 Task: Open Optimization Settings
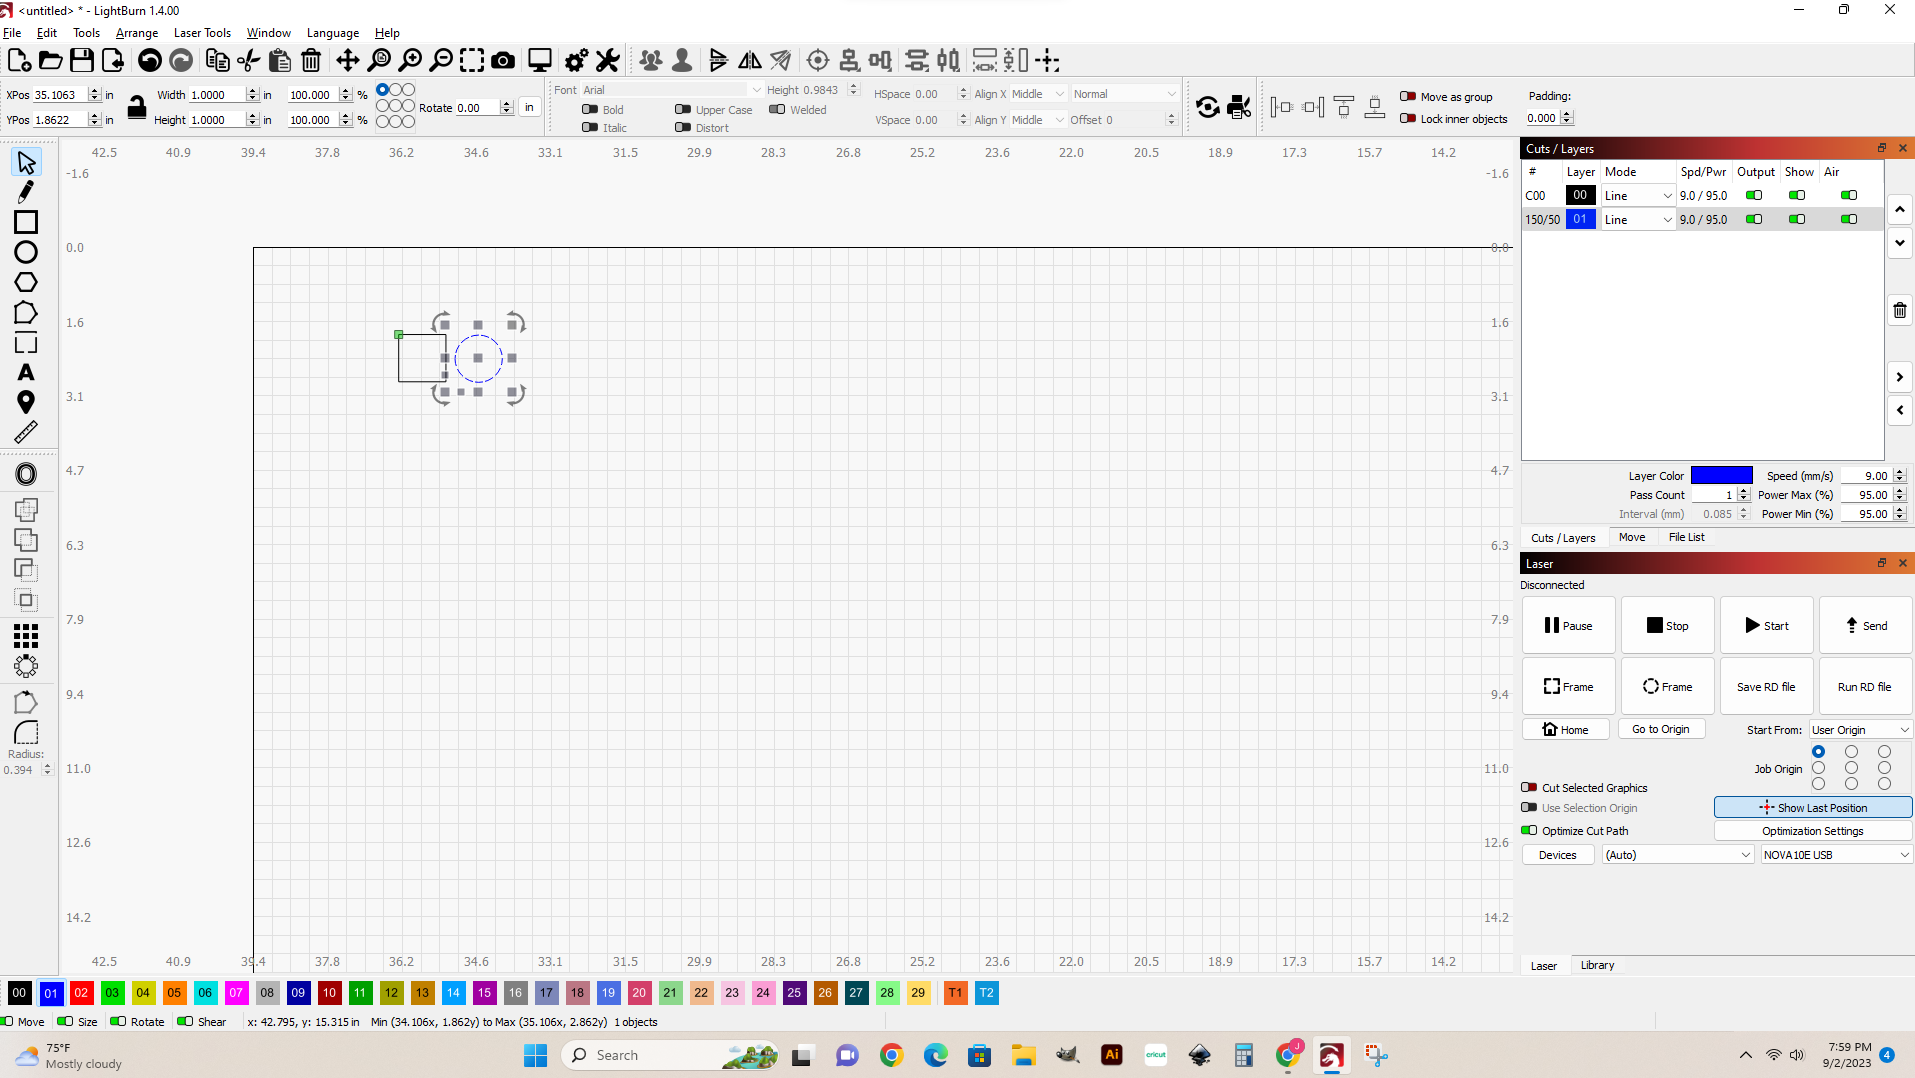click(x=1812, y=831)
